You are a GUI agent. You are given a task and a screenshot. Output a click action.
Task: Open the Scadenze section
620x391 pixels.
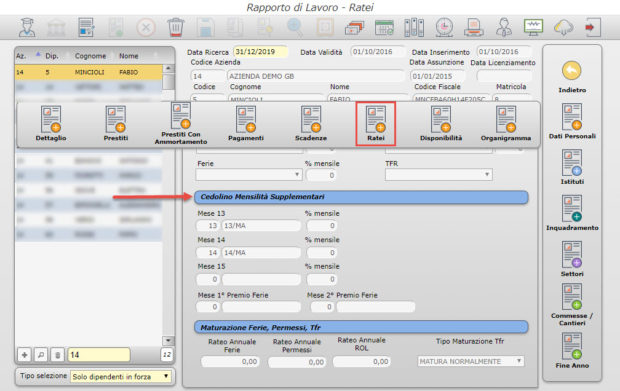pyautogui.click(x=311, y=123)
